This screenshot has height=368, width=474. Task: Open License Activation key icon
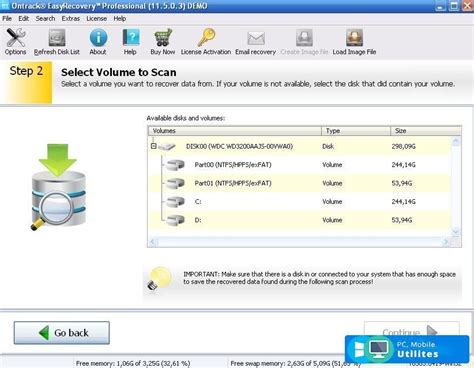(206, 37)
